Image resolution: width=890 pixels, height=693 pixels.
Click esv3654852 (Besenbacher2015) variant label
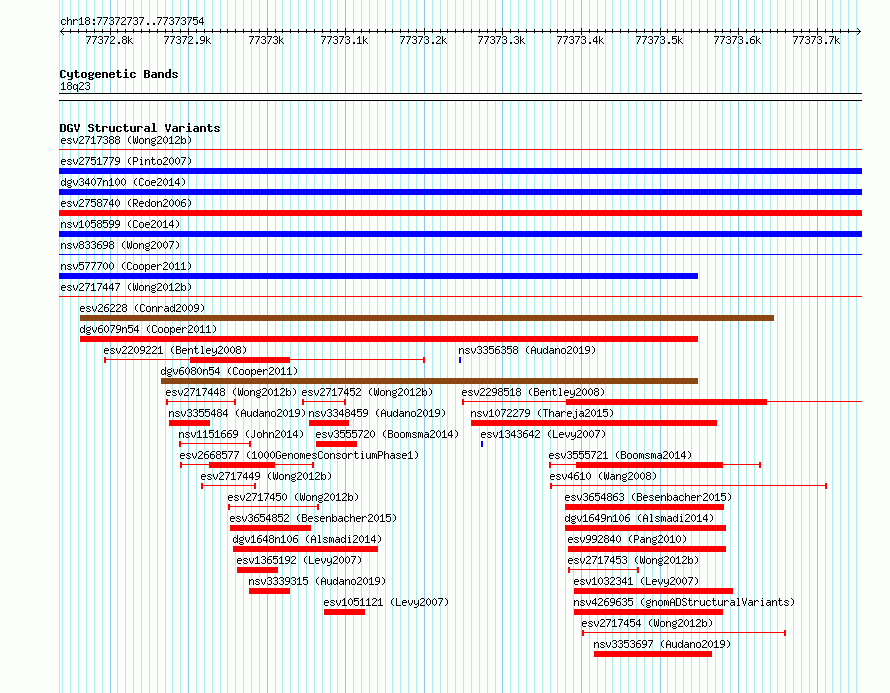click(313, 518)
